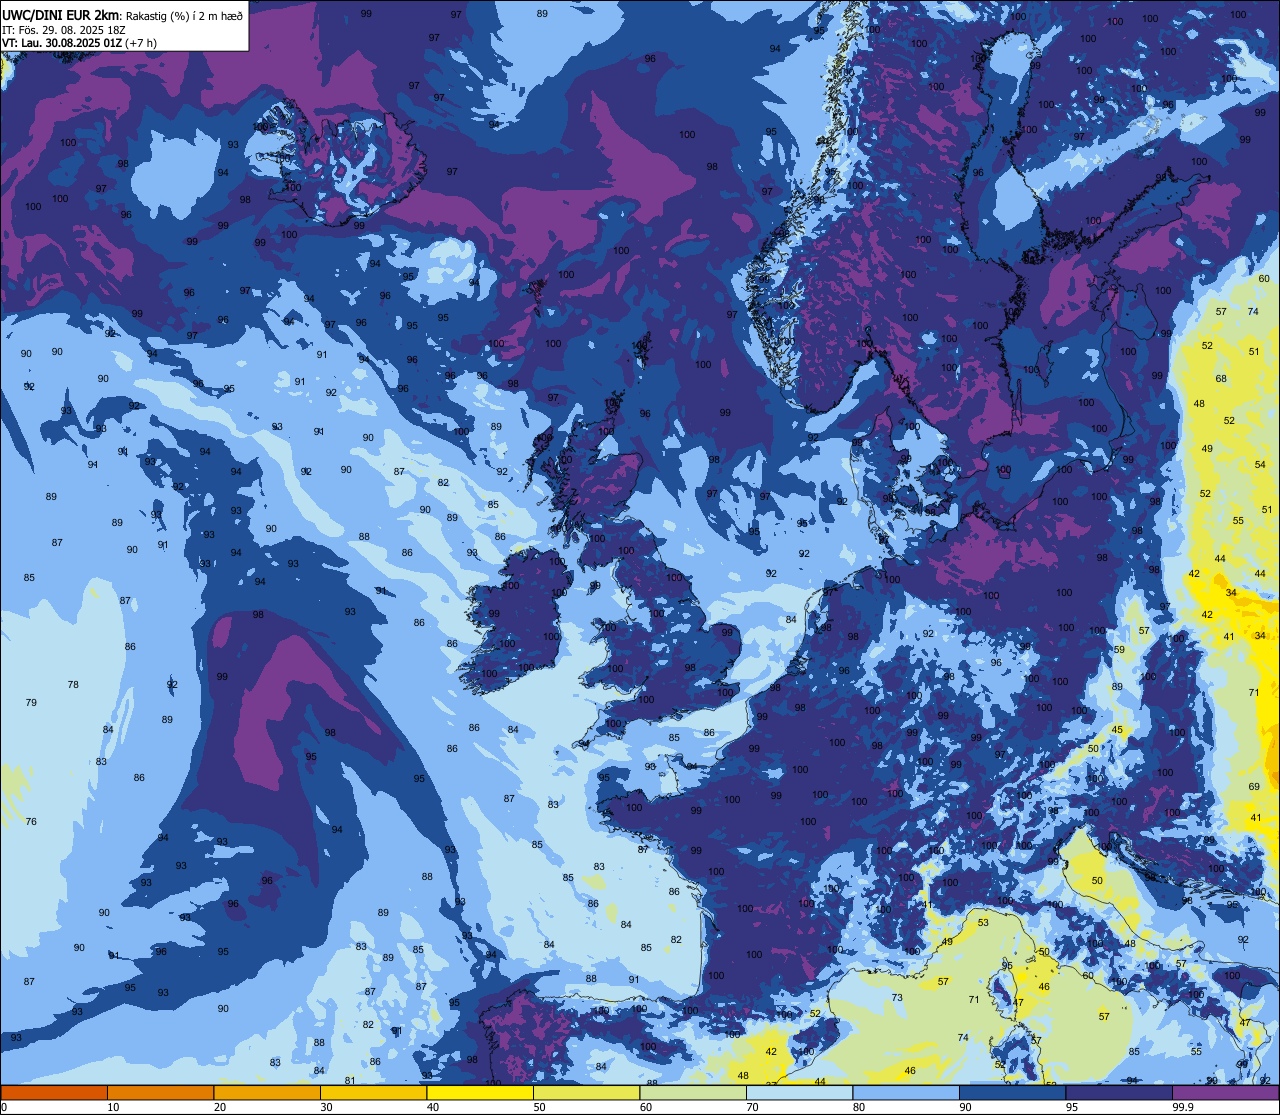Click the '73' humidity value on the map
This screenshot has height=1115, width=1280.
click(898, 998)
